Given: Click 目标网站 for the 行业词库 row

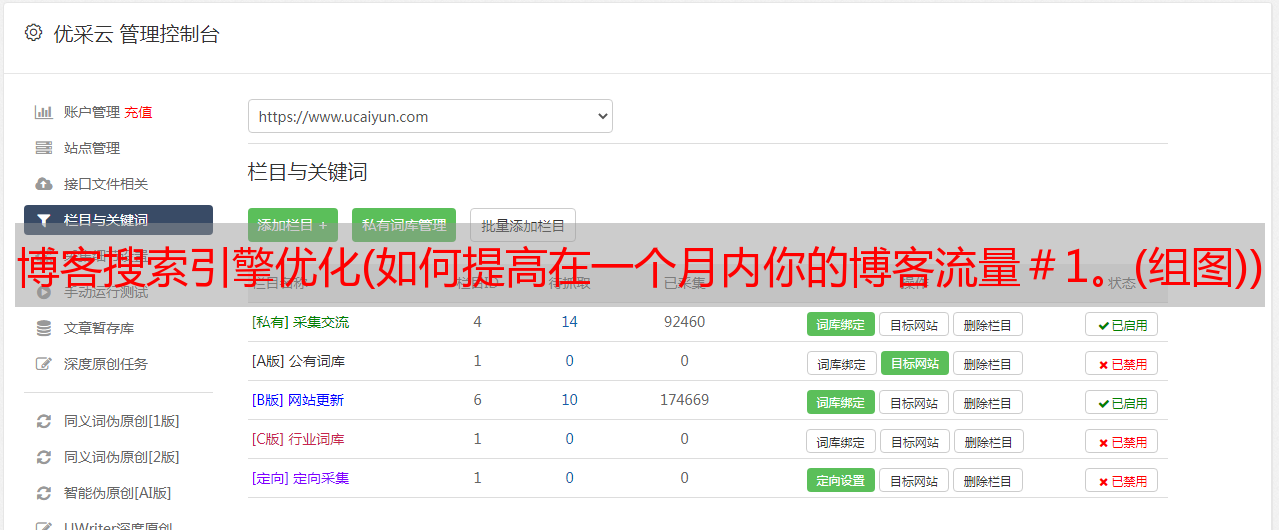Looking at the screenshot, I should 915,441.
